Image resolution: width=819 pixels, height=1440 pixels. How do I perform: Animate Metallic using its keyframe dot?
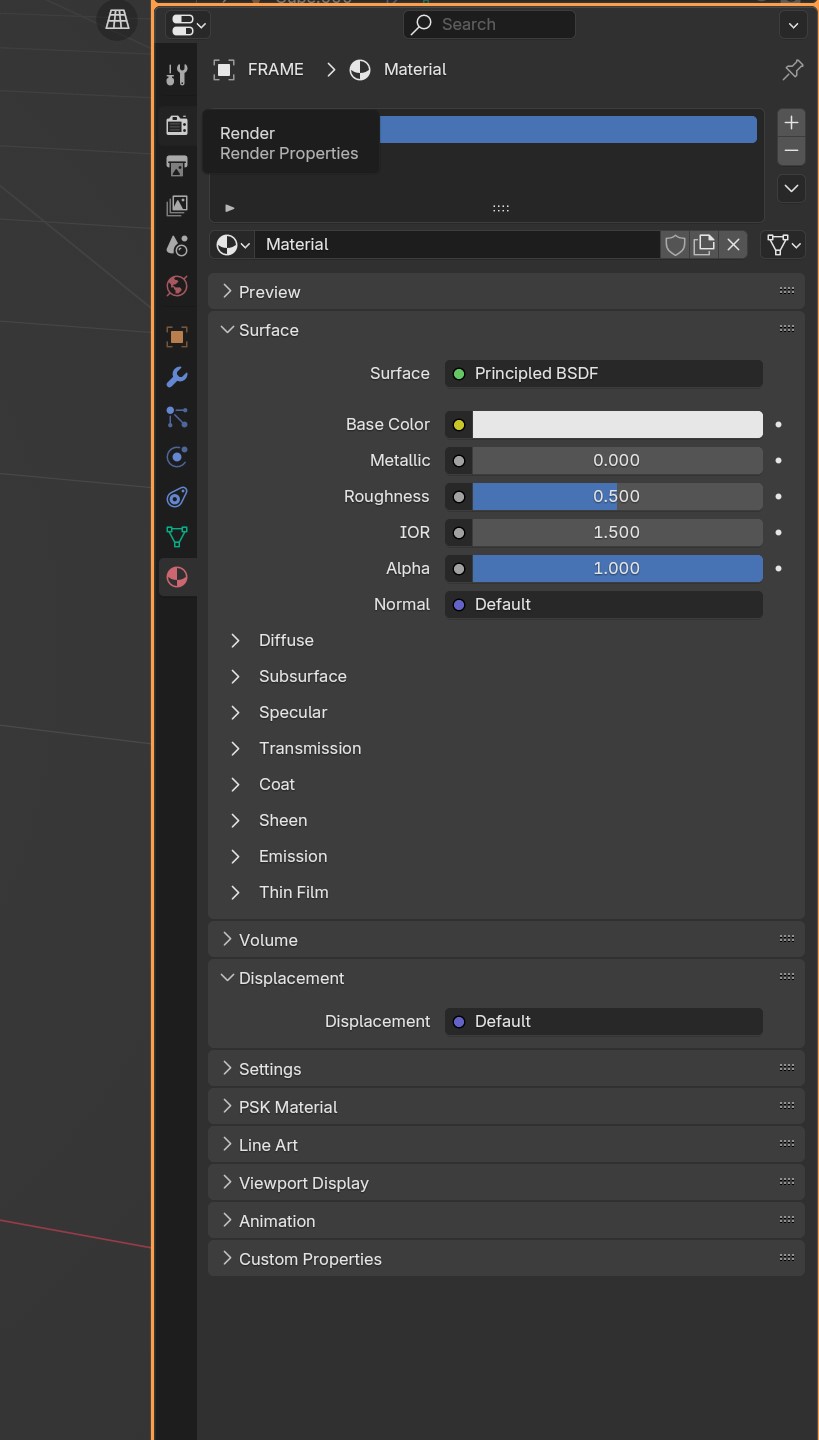tap(778, 460)
